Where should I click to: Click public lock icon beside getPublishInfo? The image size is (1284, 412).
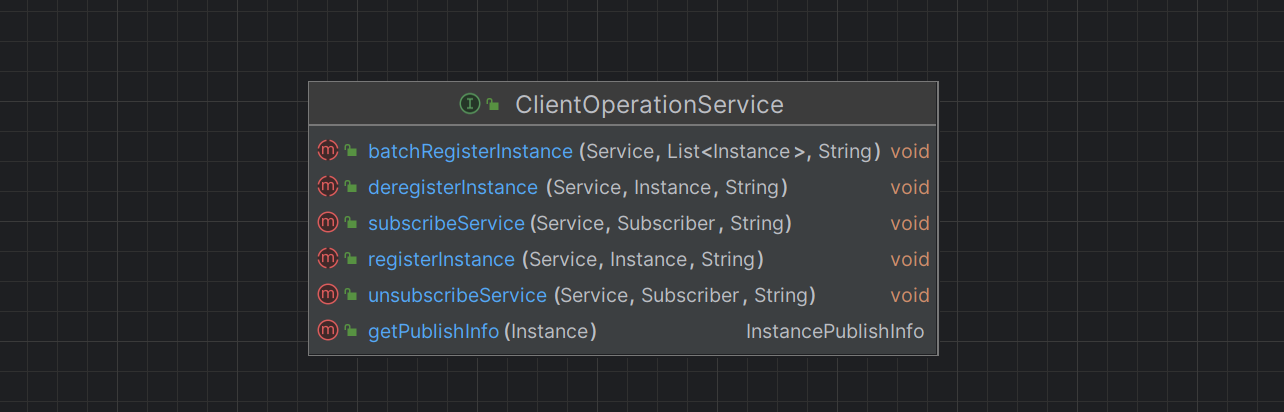coord(351,331)
